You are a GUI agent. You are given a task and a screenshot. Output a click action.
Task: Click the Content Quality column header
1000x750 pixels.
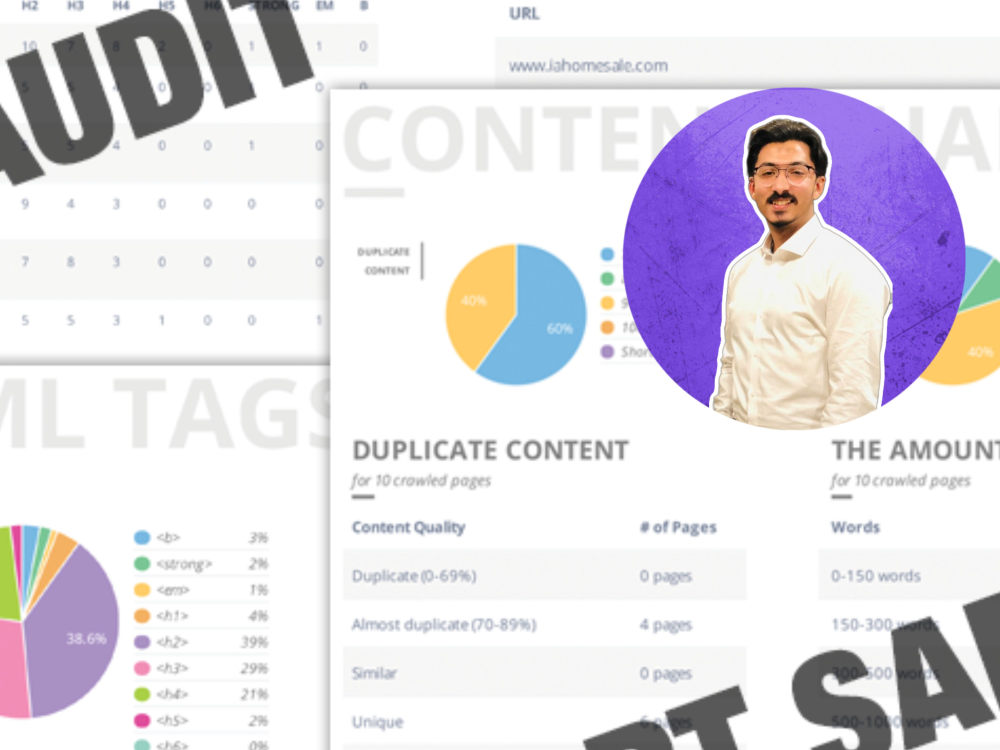(x=408, y=527)
